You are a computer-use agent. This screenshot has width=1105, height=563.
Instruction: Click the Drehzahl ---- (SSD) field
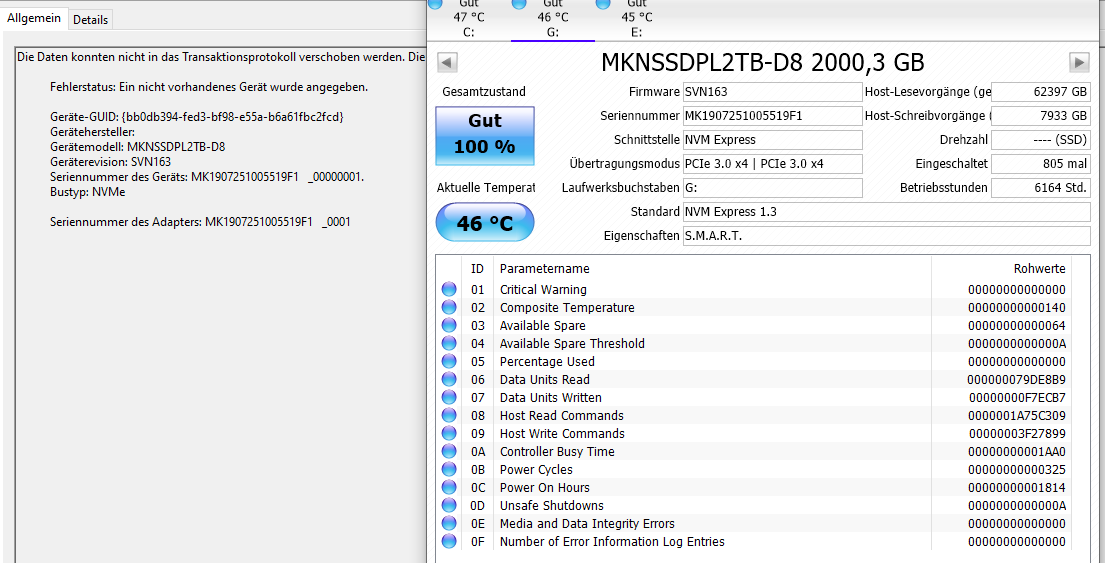tap(1041, 140)
